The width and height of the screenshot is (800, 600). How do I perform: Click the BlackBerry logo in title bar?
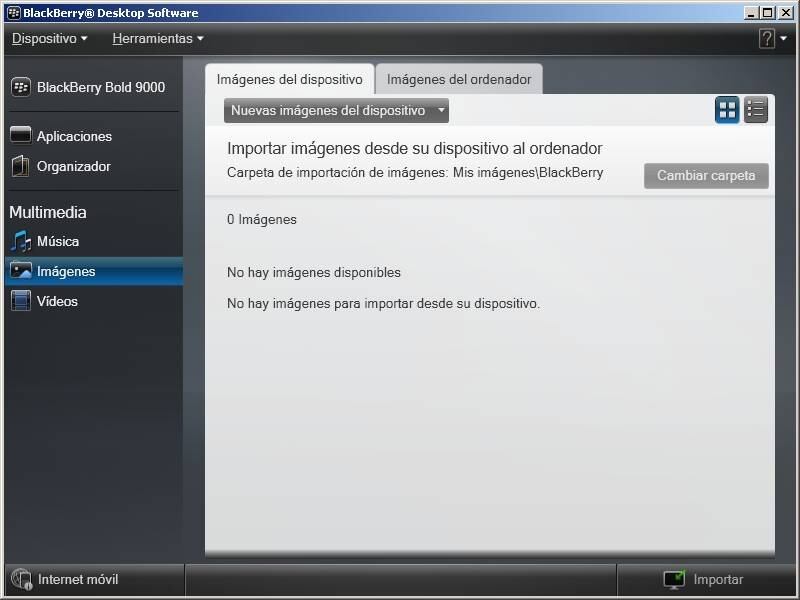[14, 13]
